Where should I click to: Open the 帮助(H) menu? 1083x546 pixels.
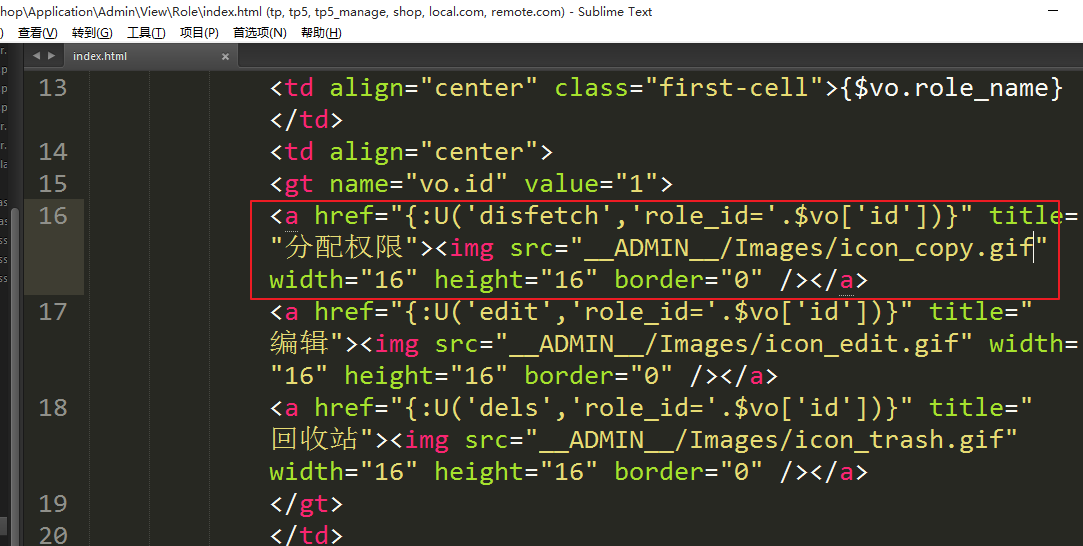tap(320, 33)
